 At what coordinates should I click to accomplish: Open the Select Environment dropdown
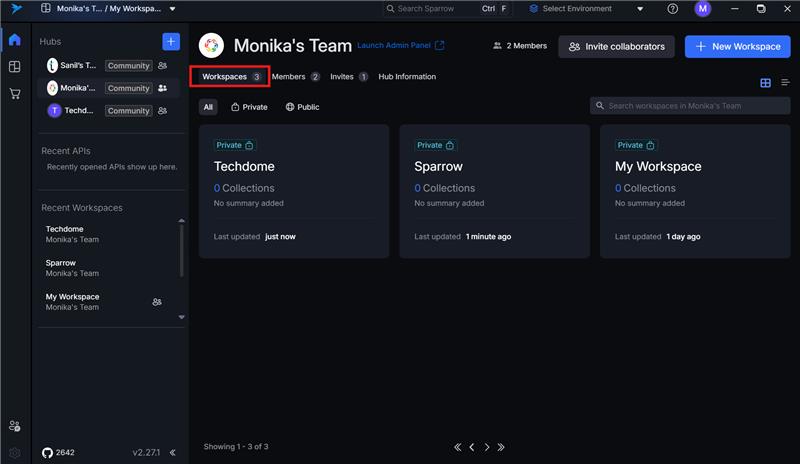coord(586,9)
